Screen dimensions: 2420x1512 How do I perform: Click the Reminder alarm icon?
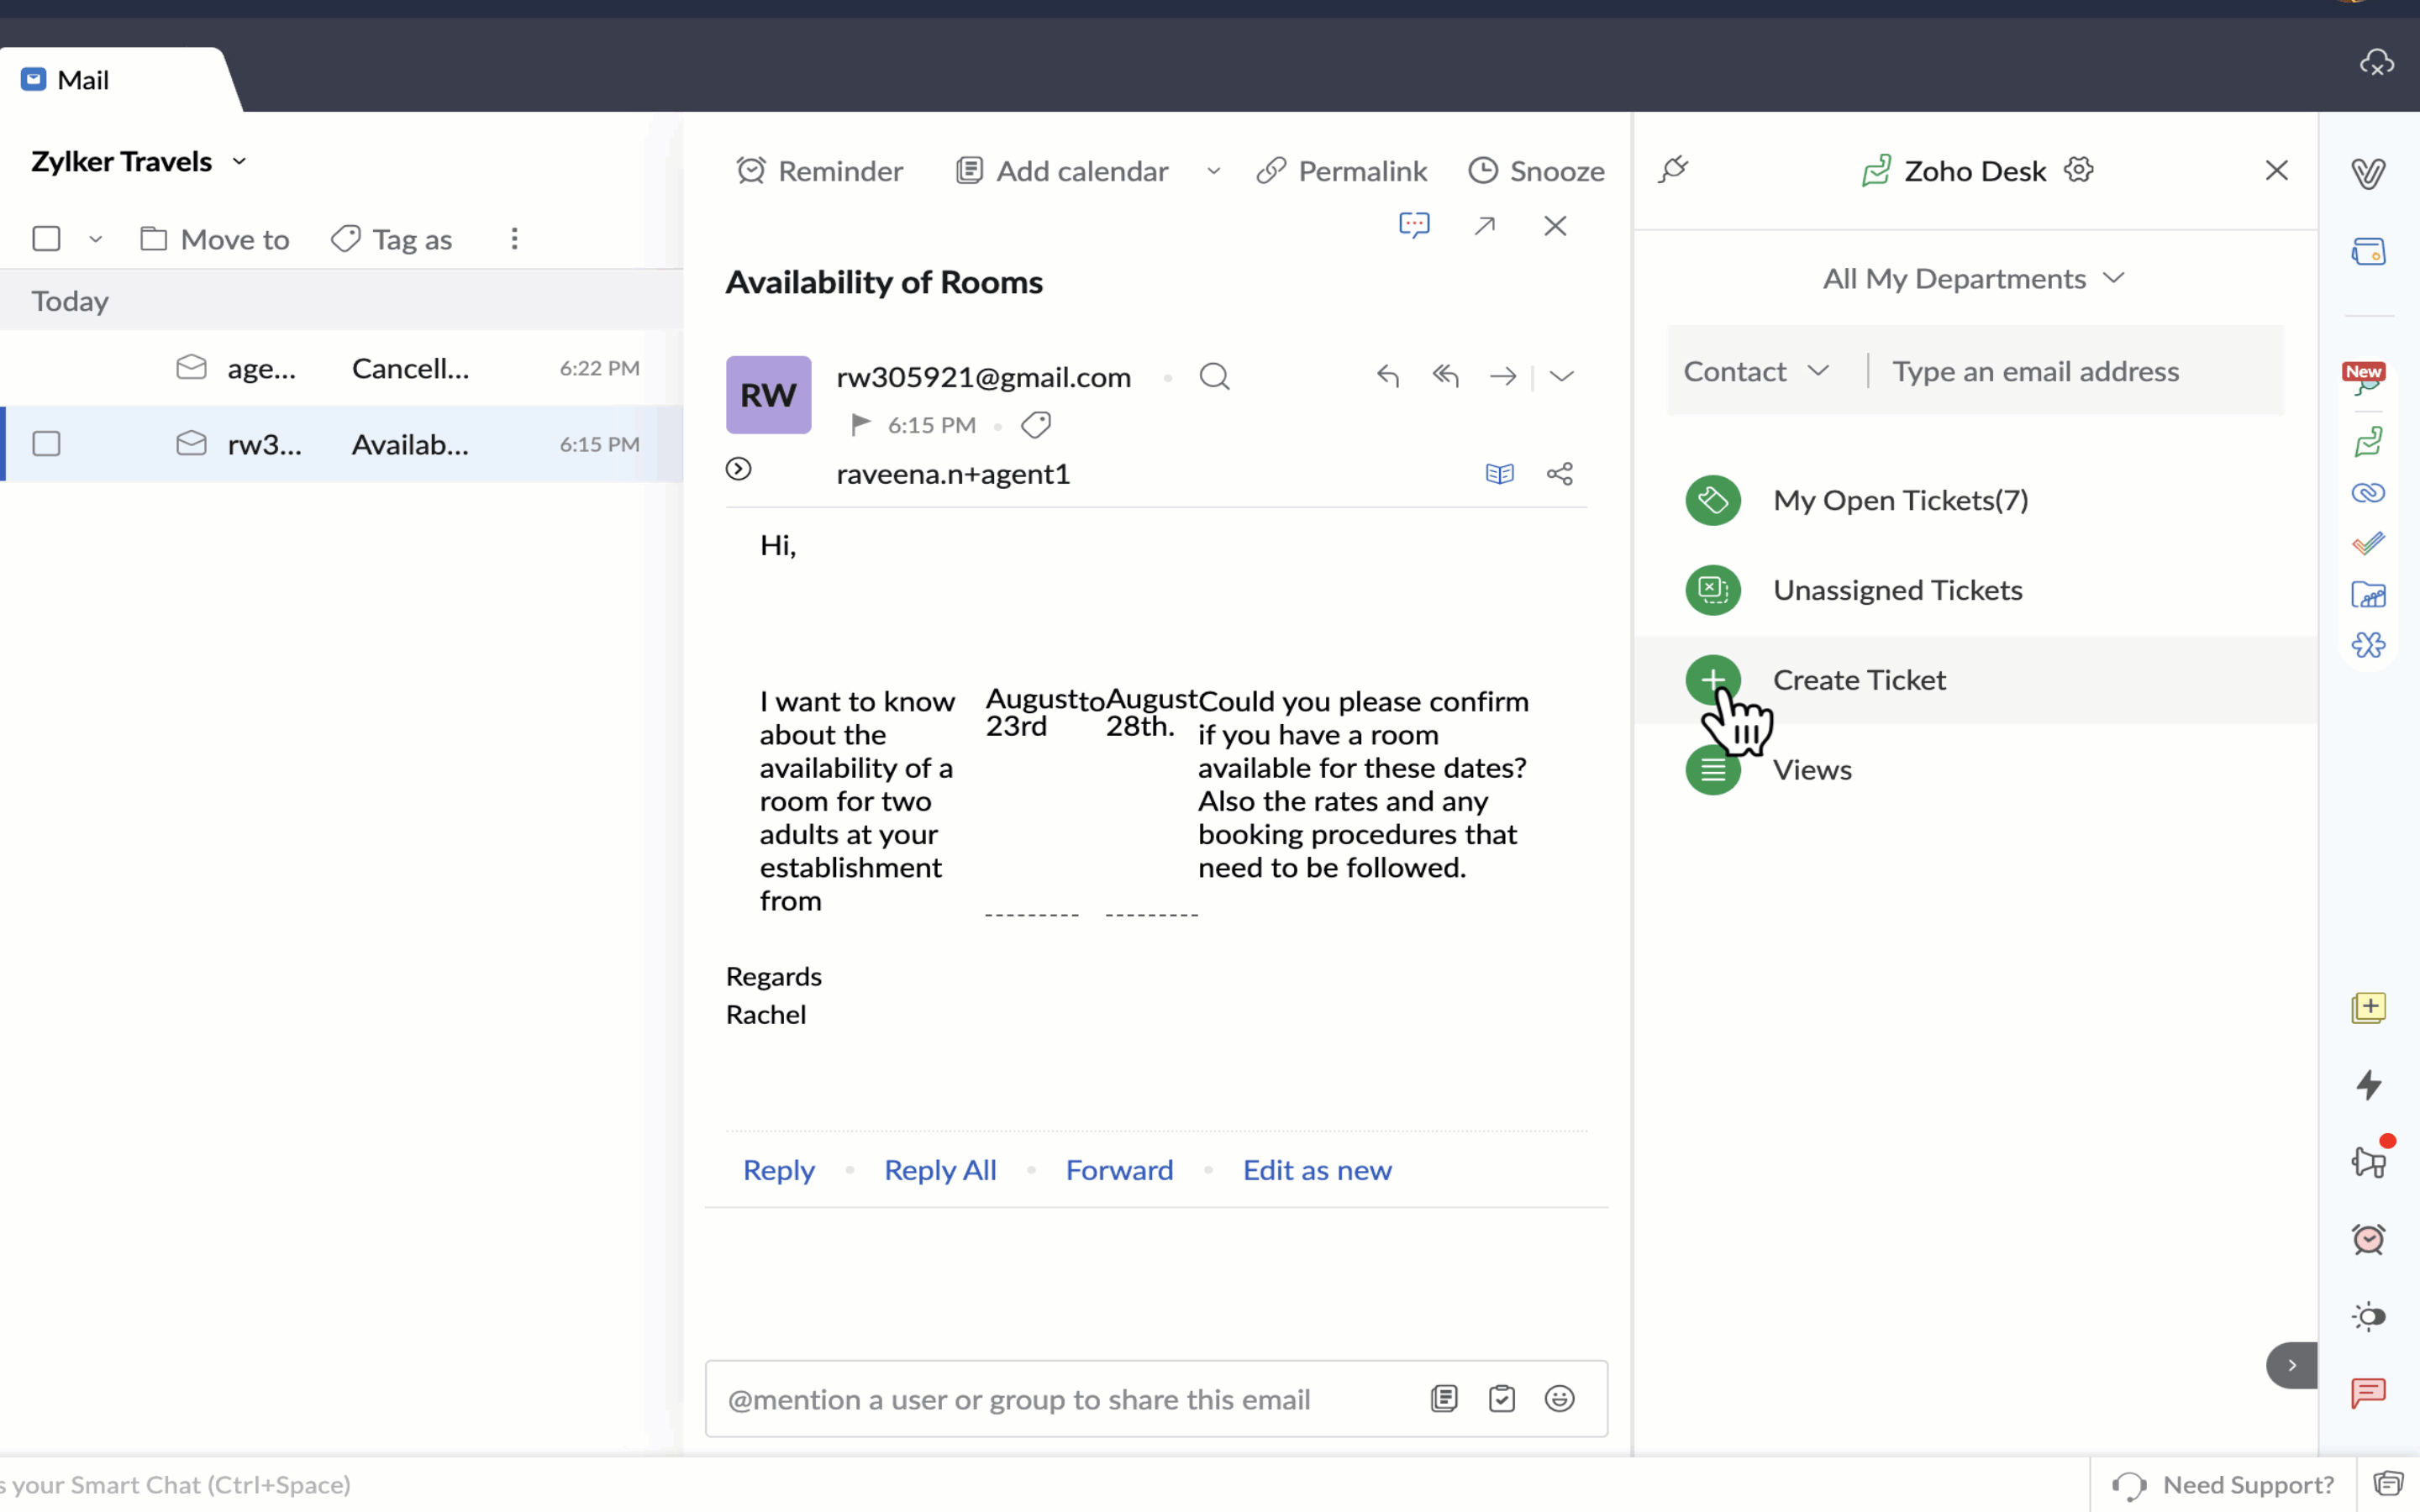click(751, 171)
